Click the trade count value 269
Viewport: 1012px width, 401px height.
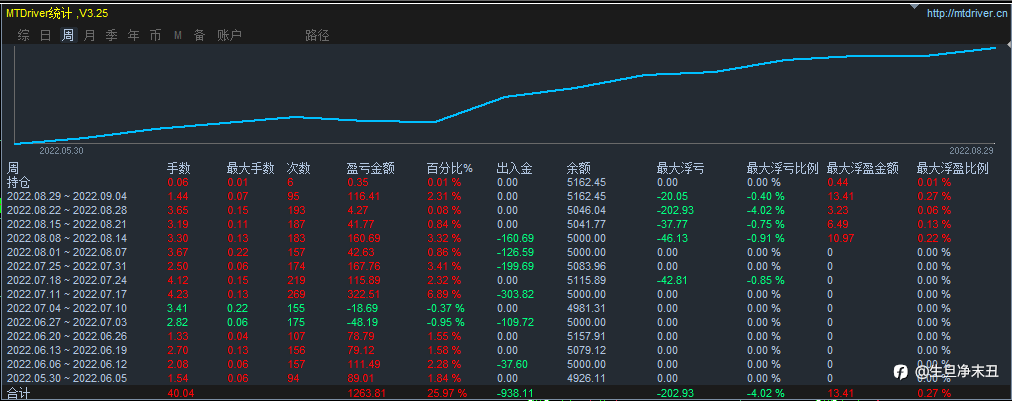pyautogui.click(x=296, y=294)
